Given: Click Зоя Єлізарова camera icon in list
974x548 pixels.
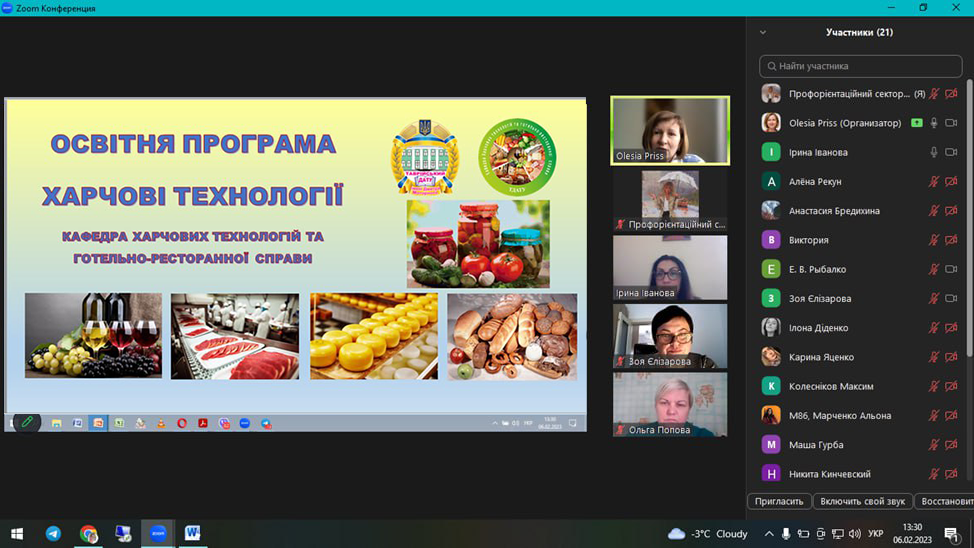Looking at the screenshot, I should (951, 298).
